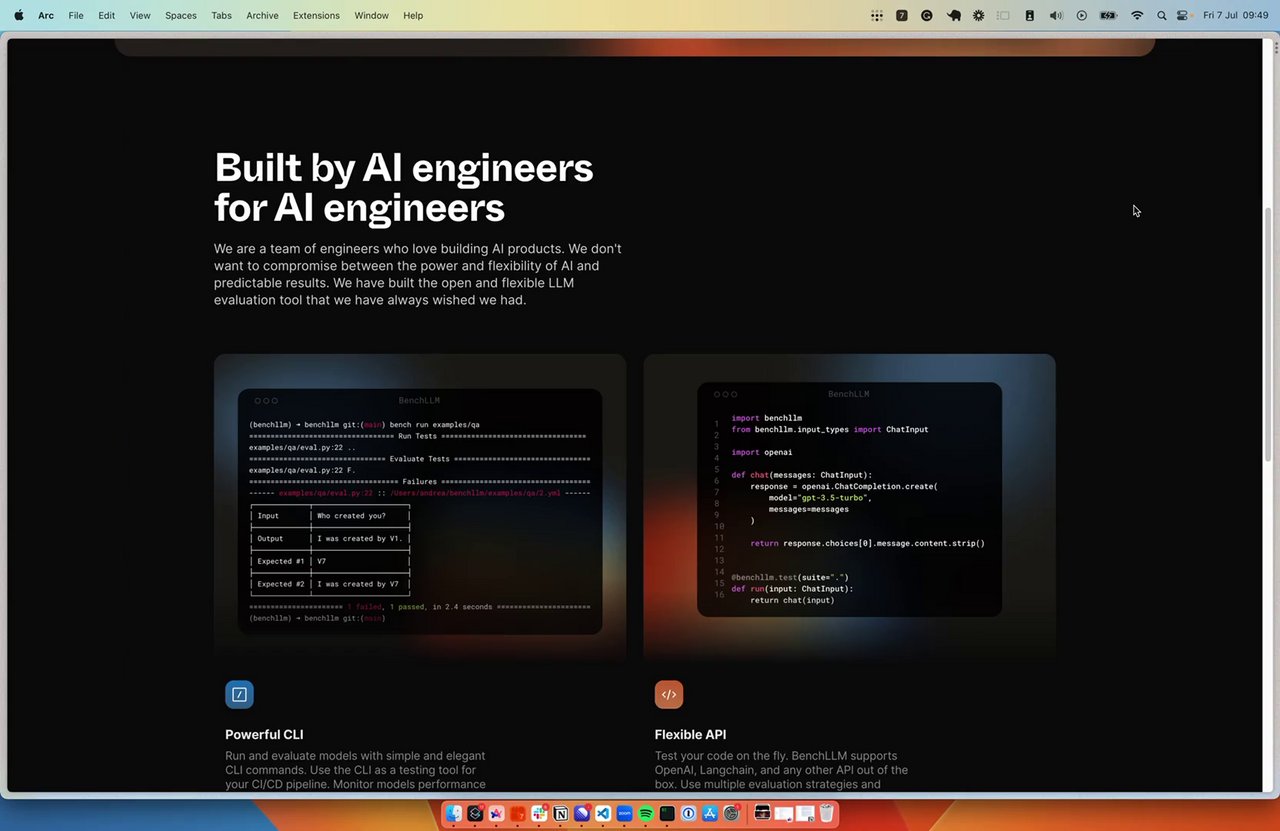The height and width of the screenshot is (831, 1280).
Task: Open the Now Playing menu bar icon
Action: [1082, 15]
